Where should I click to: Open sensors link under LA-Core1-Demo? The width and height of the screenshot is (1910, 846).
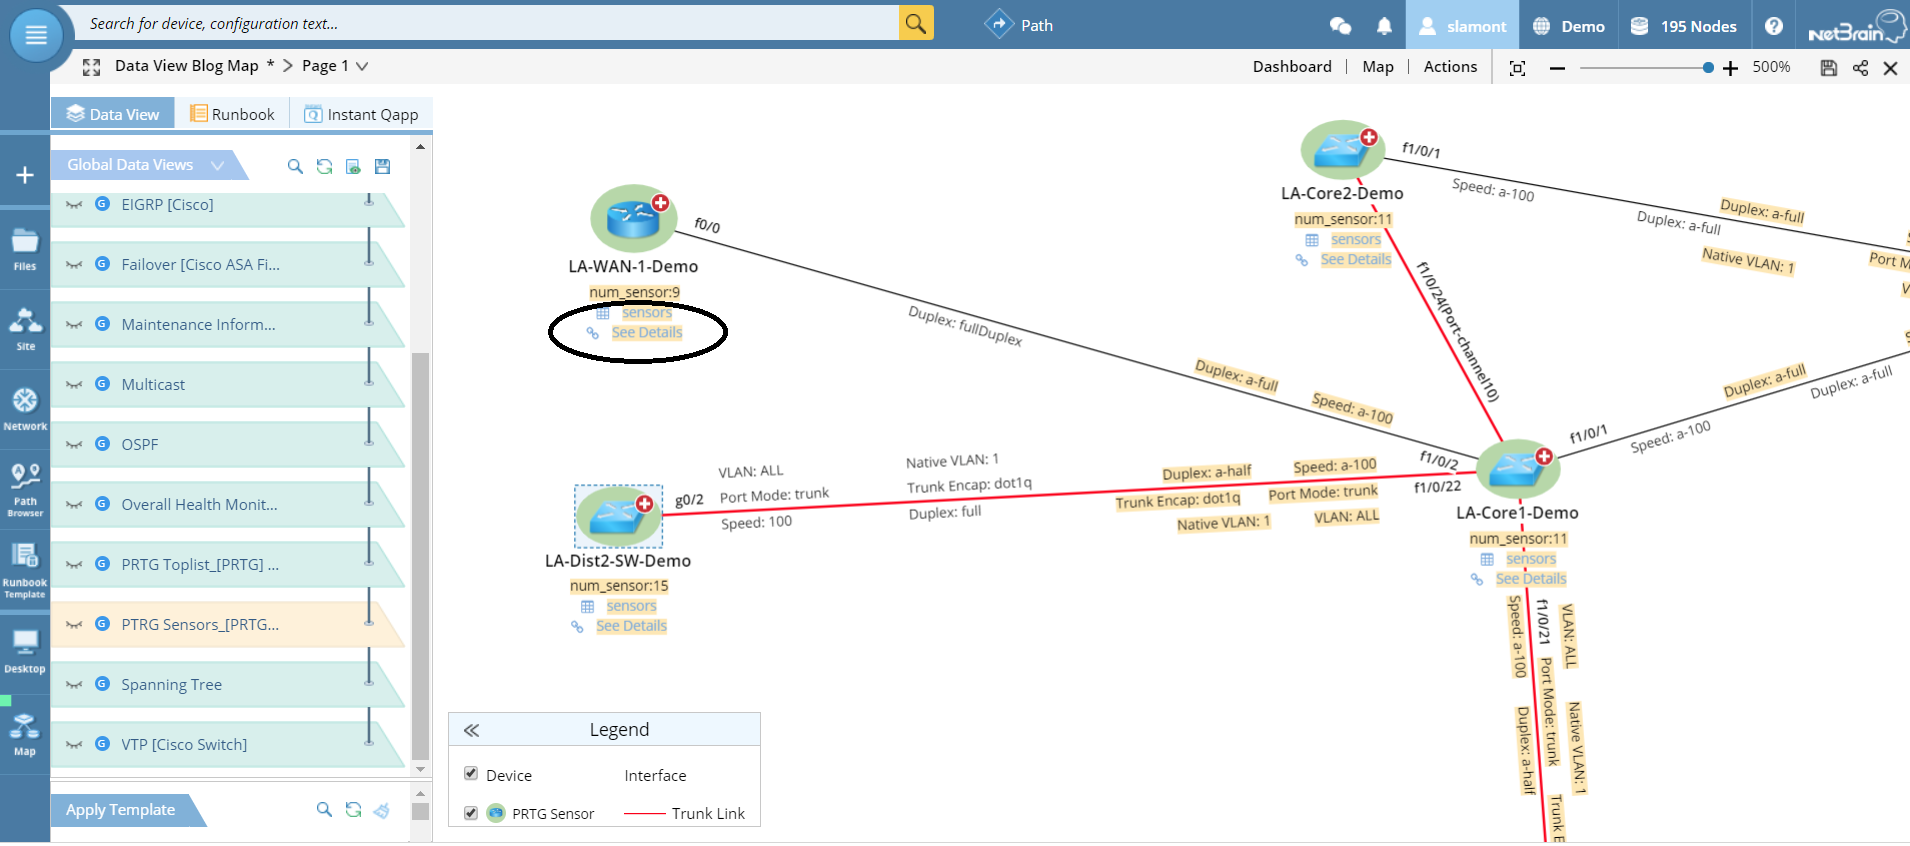[1531, 559]
